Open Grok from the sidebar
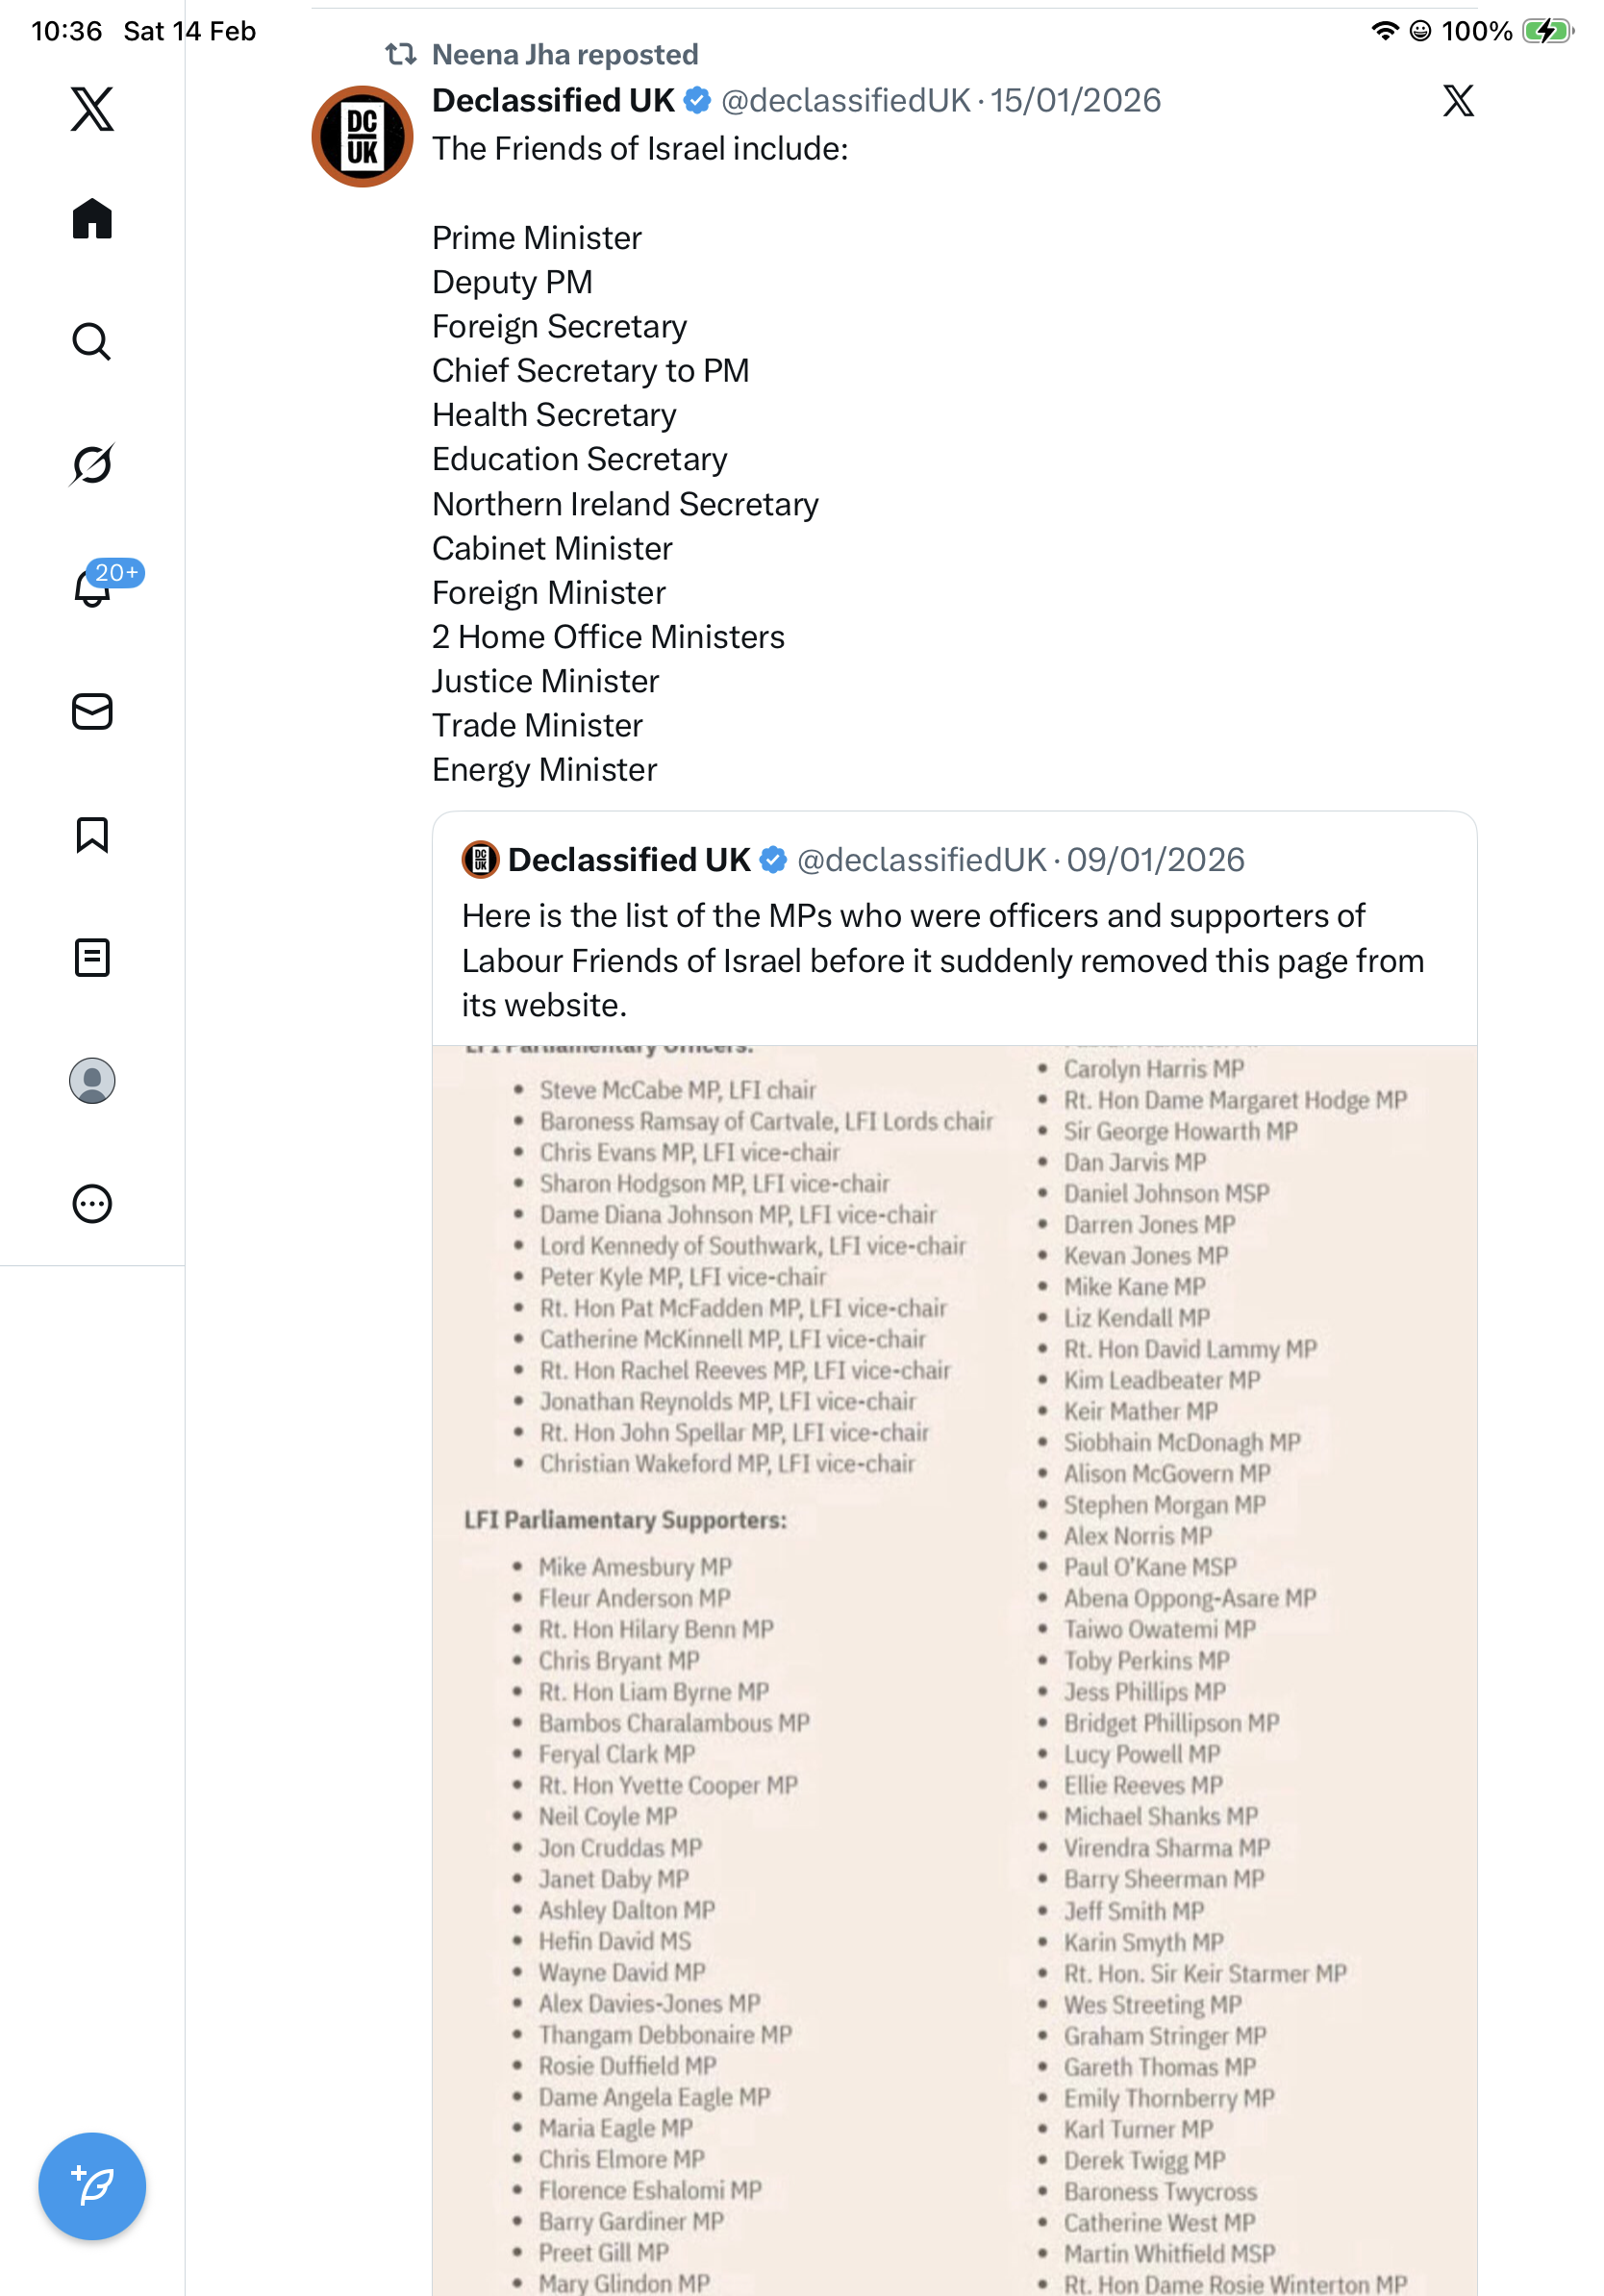 pyautogui.click(x=92, y=464)
